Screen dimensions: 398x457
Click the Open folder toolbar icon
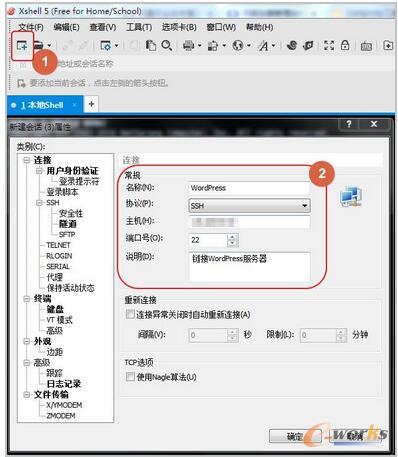coord(39,45)
